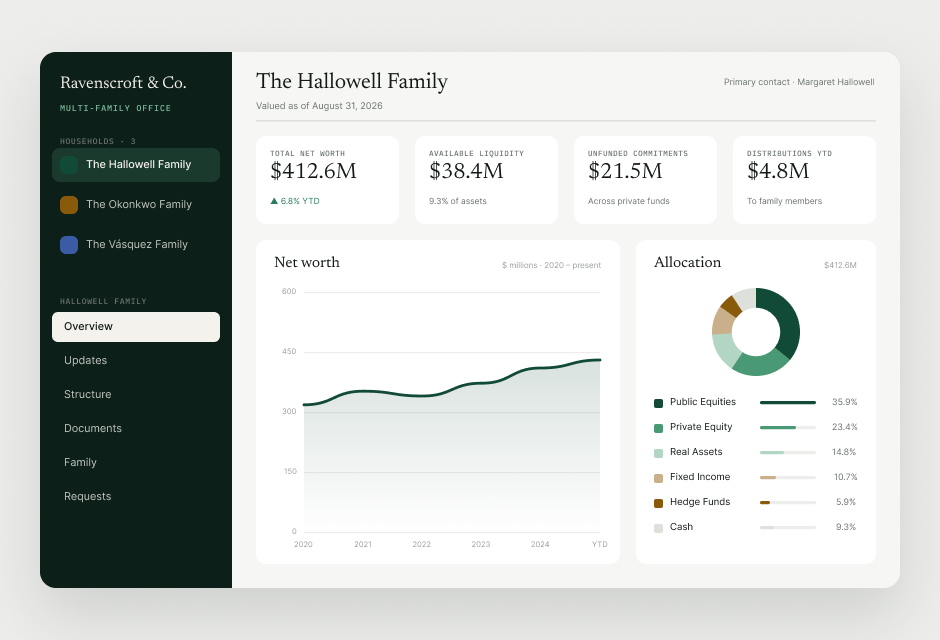Viewport: 940px width, 640px height.
Task: Click The Hallowell Family page heading
Action: pos(352,81)
